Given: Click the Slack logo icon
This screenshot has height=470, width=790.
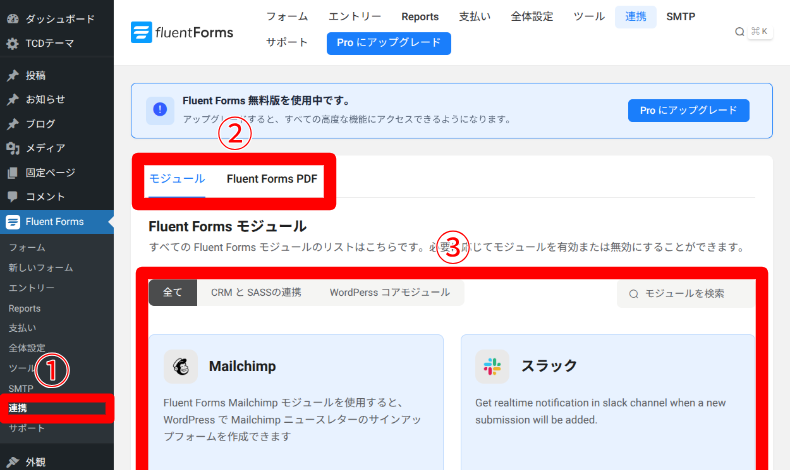Looking at the screenshot, I should [492, 366].
